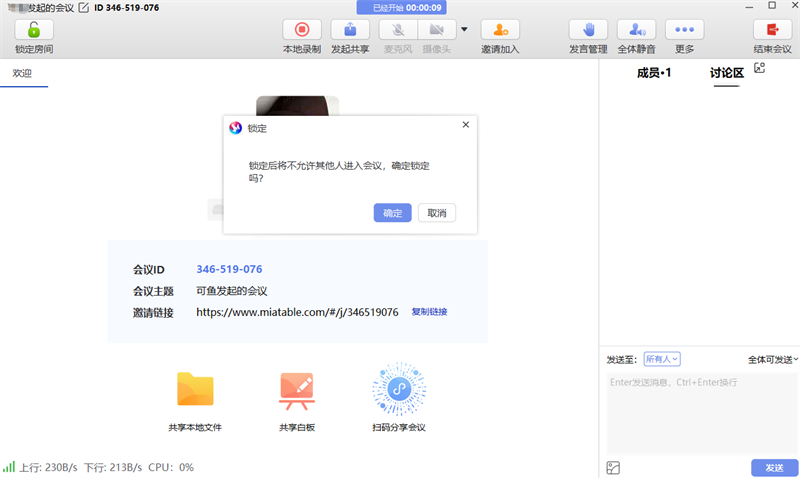This screenshot has height=478, width=800.
Task: Switch to the members (成员•1) tab
Action: coord(654,73)
